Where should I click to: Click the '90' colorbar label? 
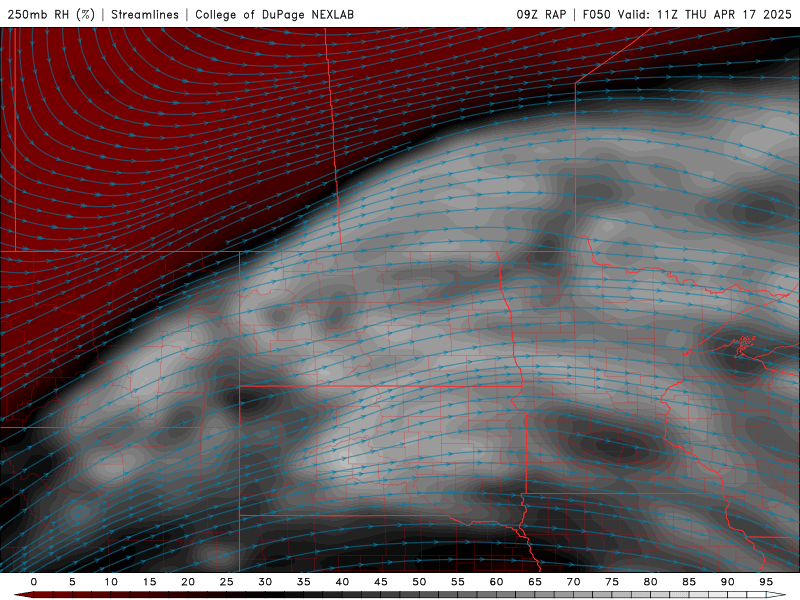point(728,582)
